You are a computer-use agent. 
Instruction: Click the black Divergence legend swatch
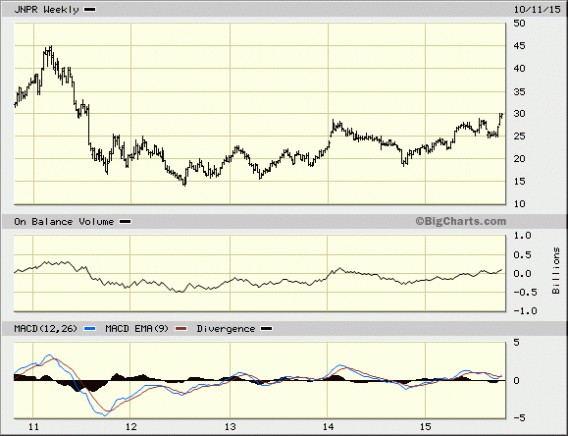(x=267, y=329)
